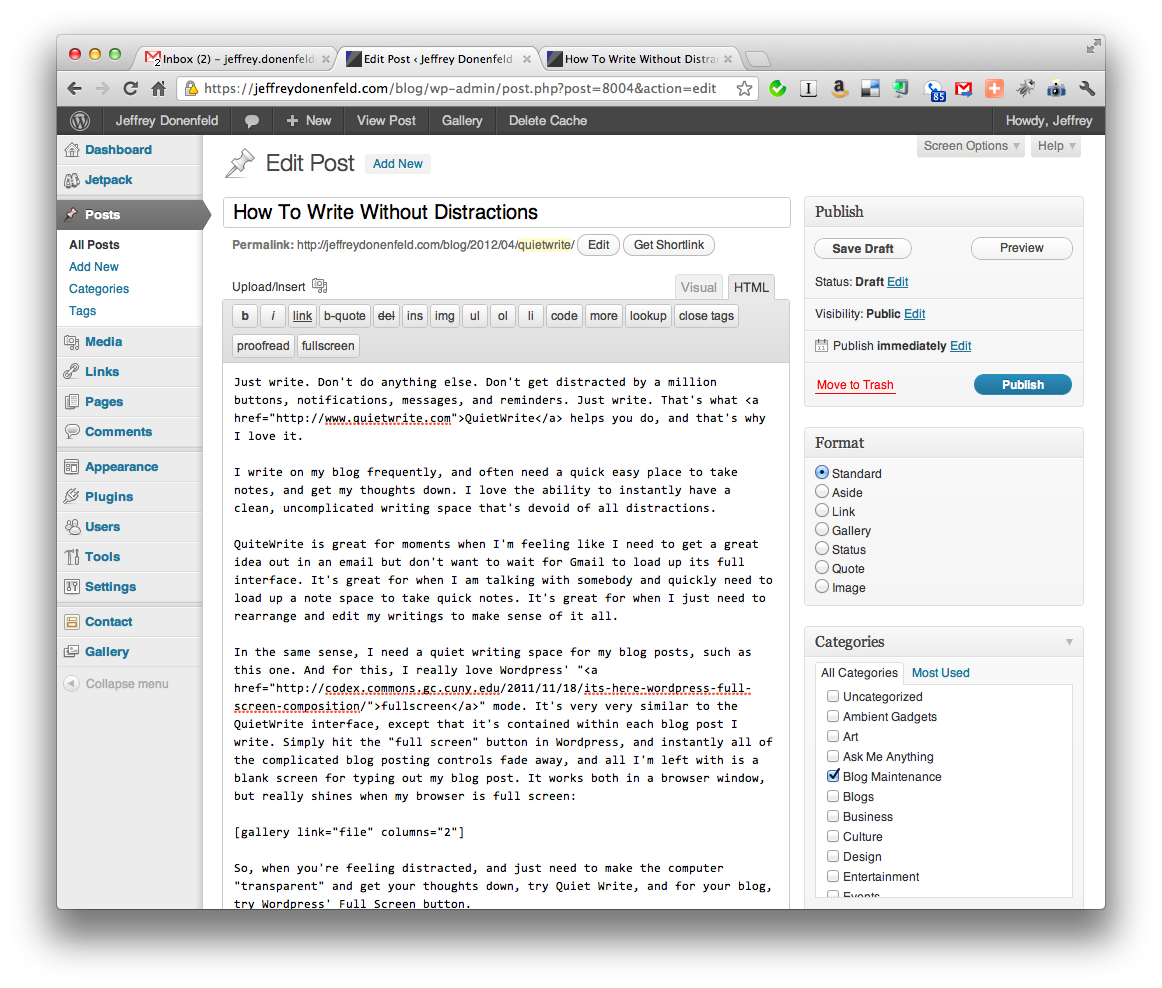This screenshot has width=1162, height=988.
Task: Switch to the HTML editor tab
Action: coord(751,288)
